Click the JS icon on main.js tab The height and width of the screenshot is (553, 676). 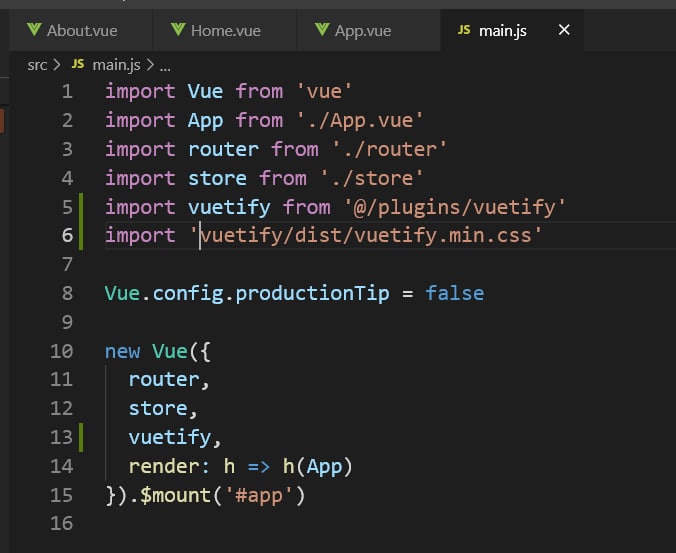click(464, 30)
